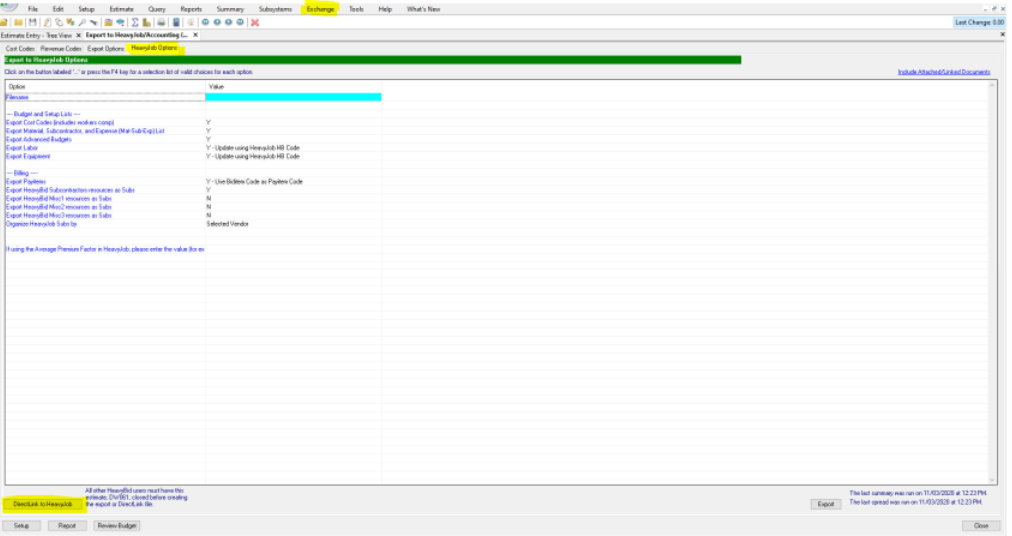Click the pencil-and-page edit toolbar icon

pyautogui.click(x=47, y=22)
